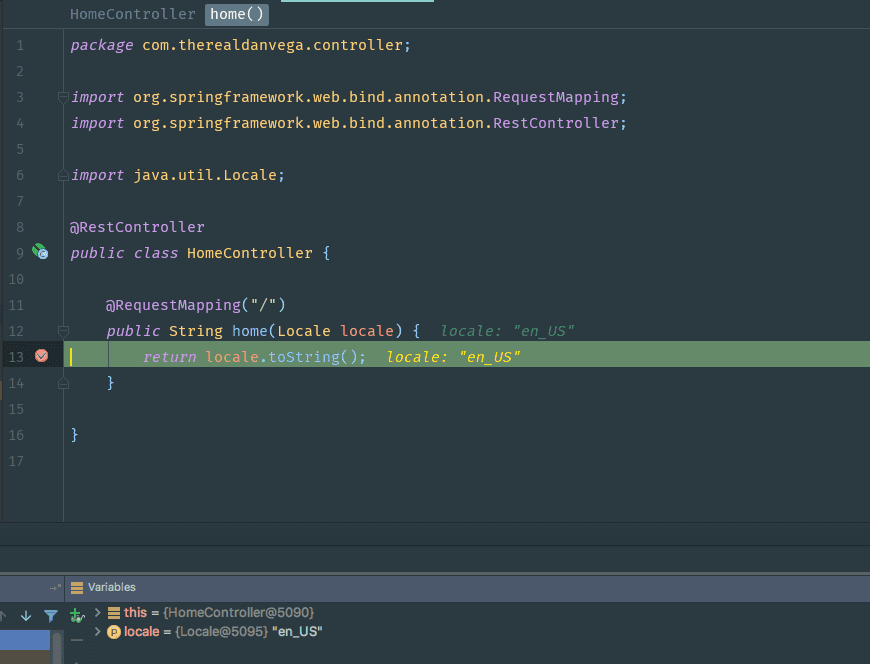870x664 pixels.
Task: Click the blue filter funnel icon in debugger toolbar
Action: pos(50,616)
